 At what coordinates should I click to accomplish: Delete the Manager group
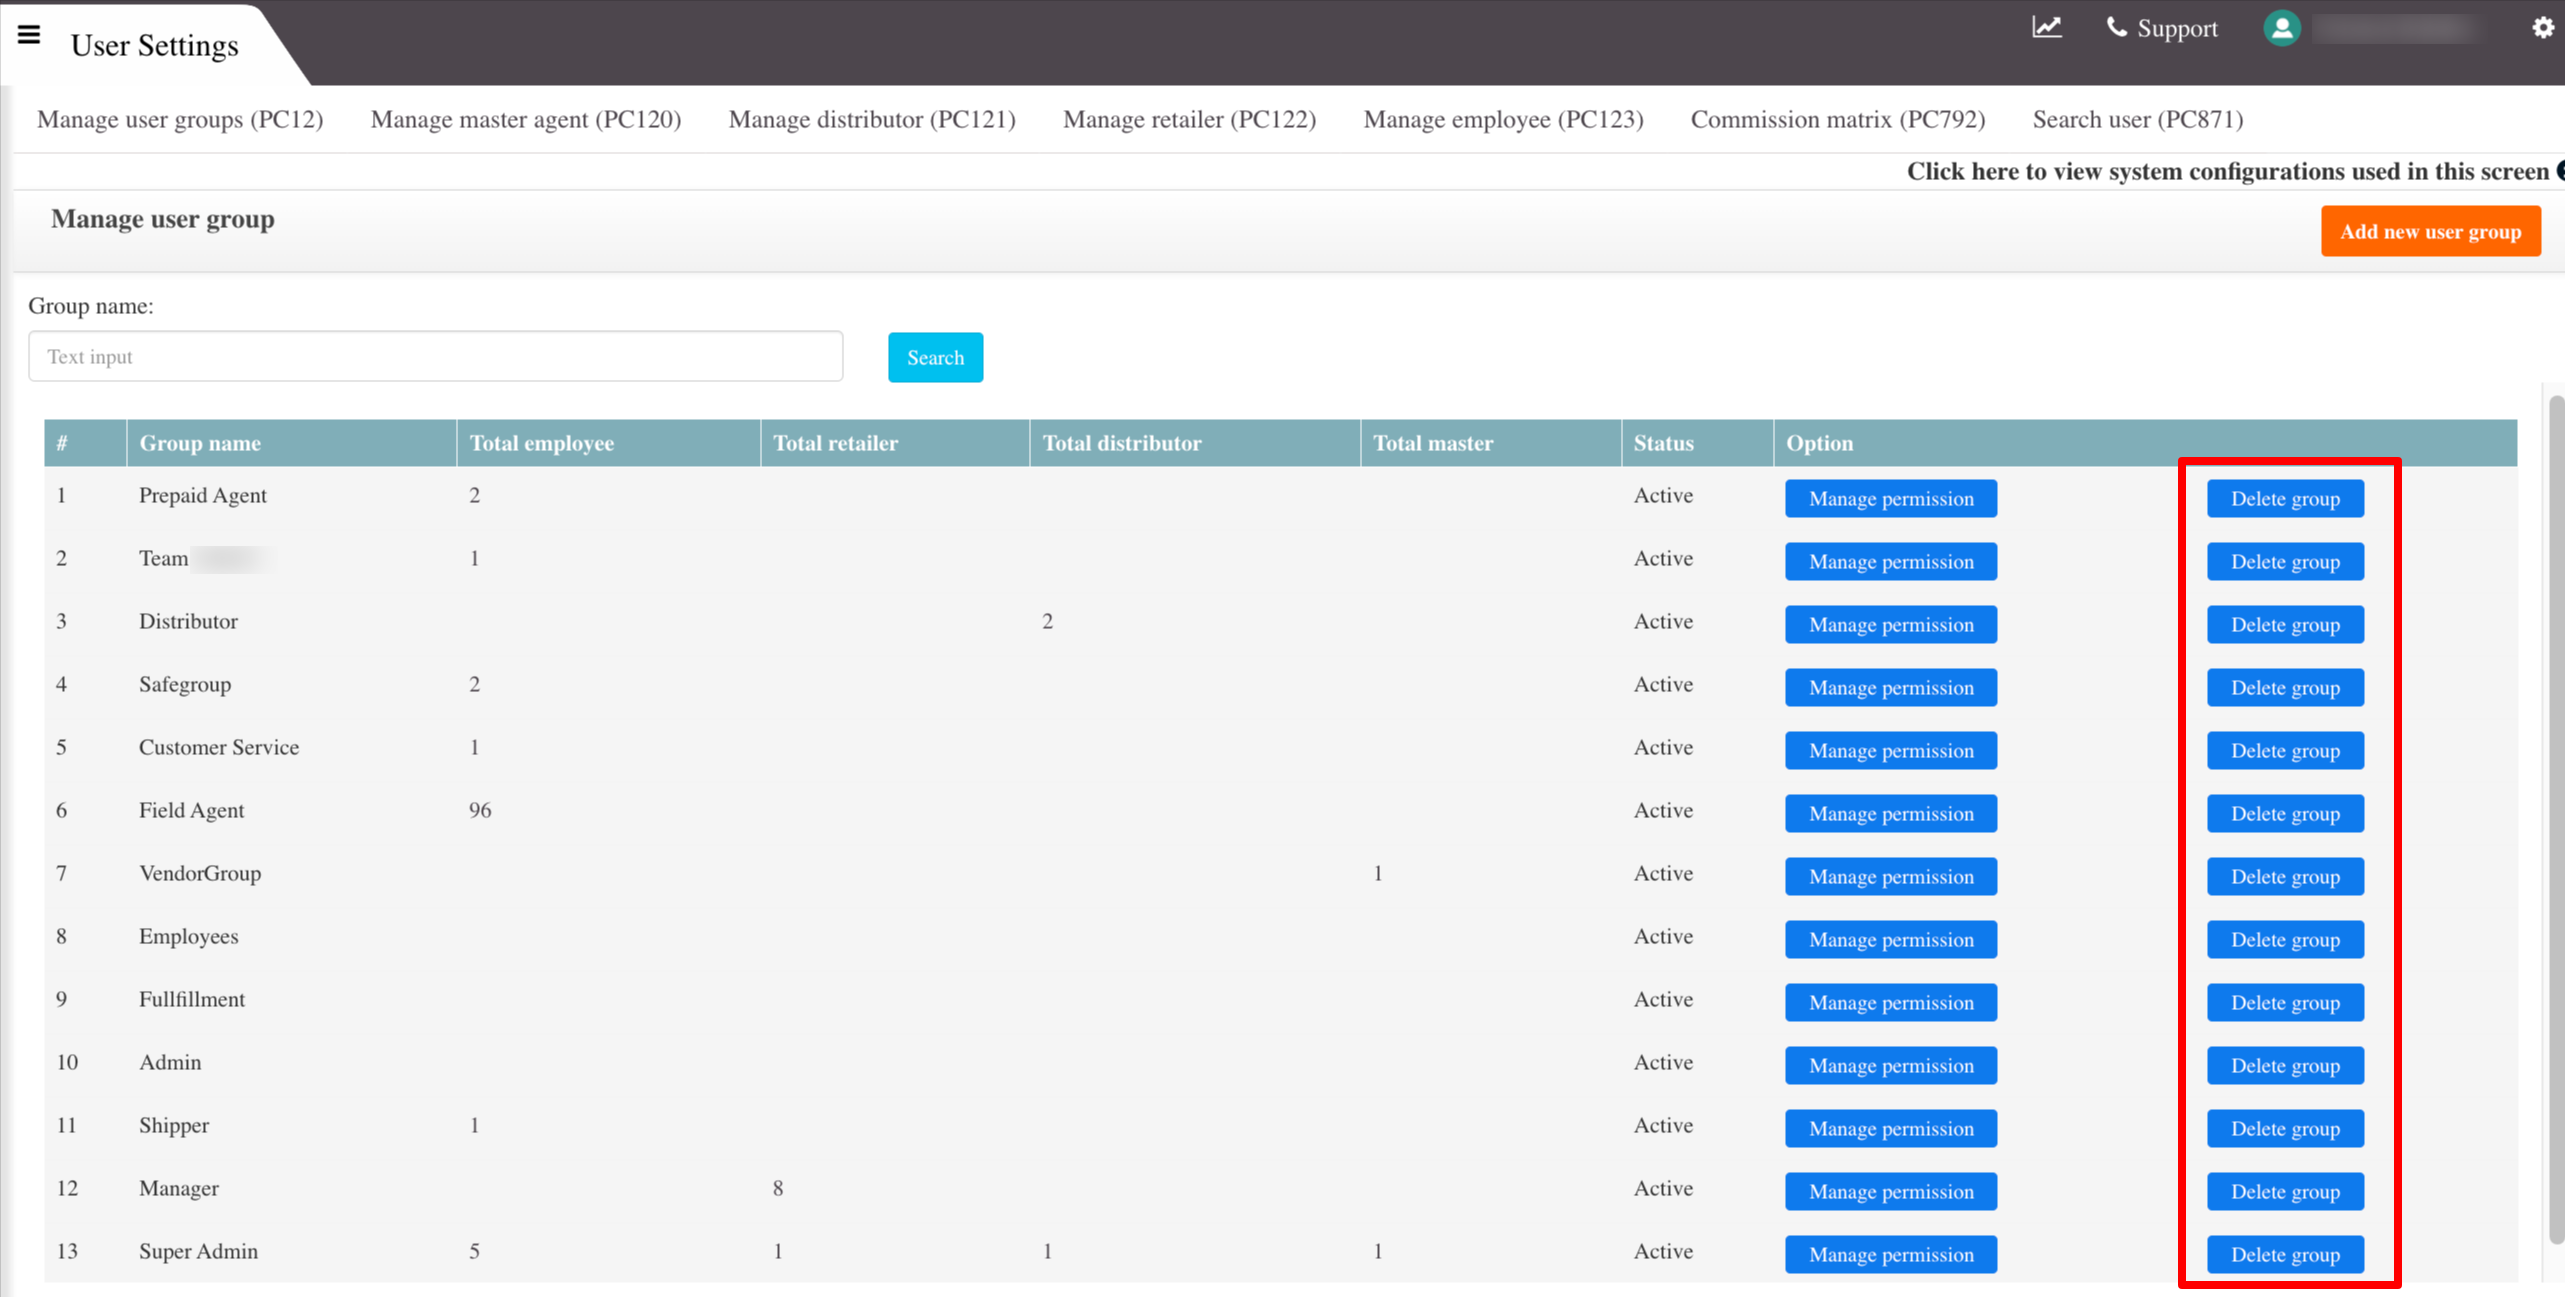2285,1191
